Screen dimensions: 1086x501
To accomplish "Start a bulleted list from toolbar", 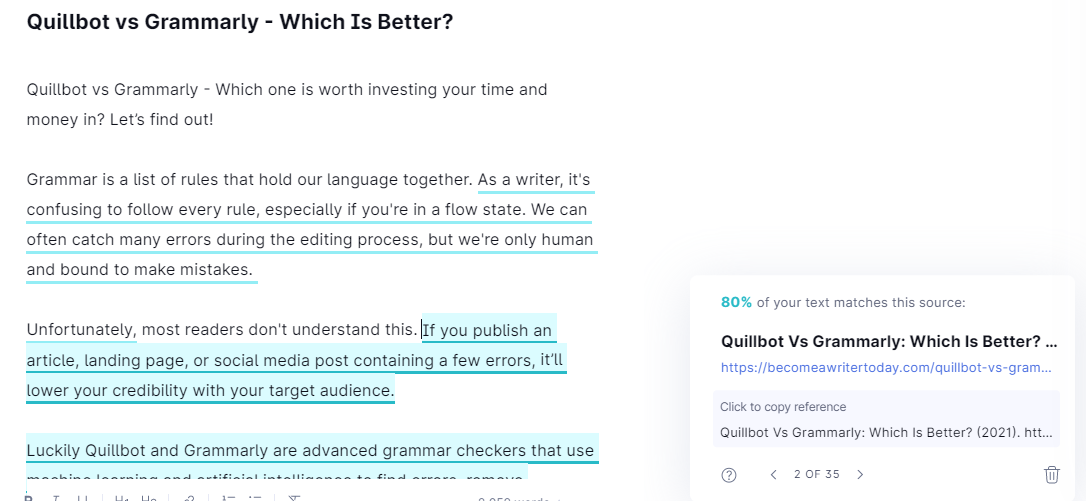I will (255, 498).
